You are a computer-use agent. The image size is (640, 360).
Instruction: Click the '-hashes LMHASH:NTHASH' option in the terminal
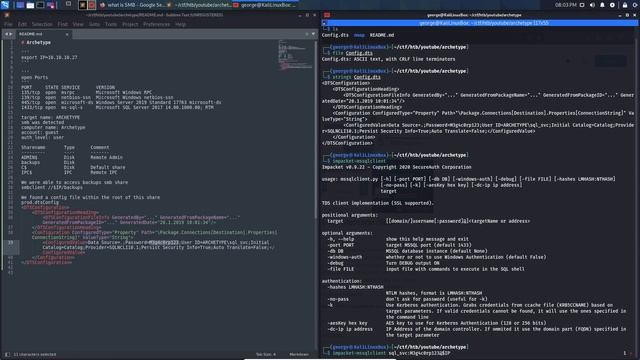[x=355, y=287]
